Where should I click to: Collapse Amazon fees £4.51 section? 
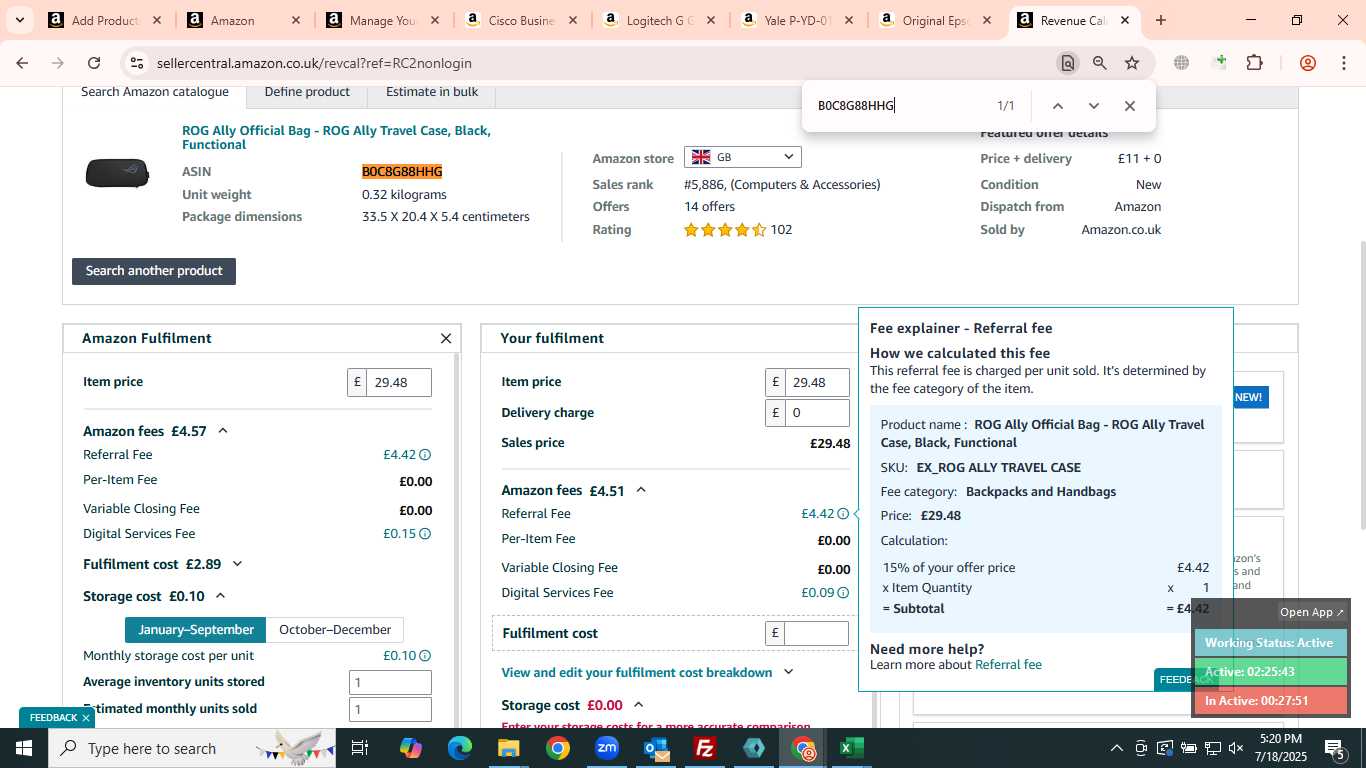pos(641,490)
